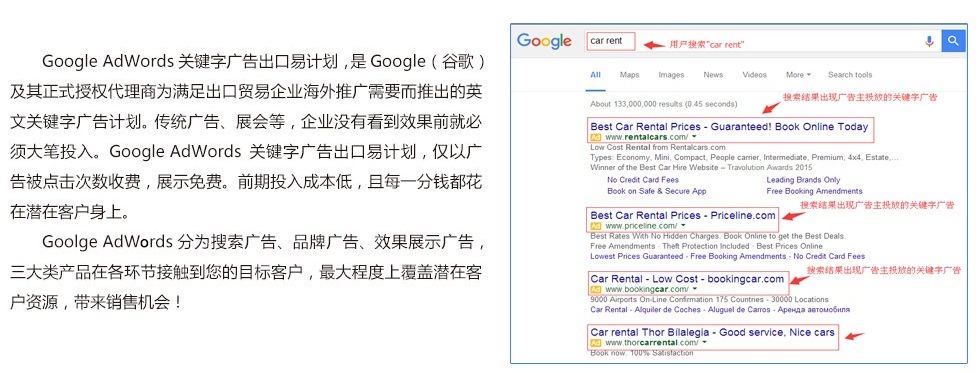
Task: Click the Google logo
Action: pos(544,42)
